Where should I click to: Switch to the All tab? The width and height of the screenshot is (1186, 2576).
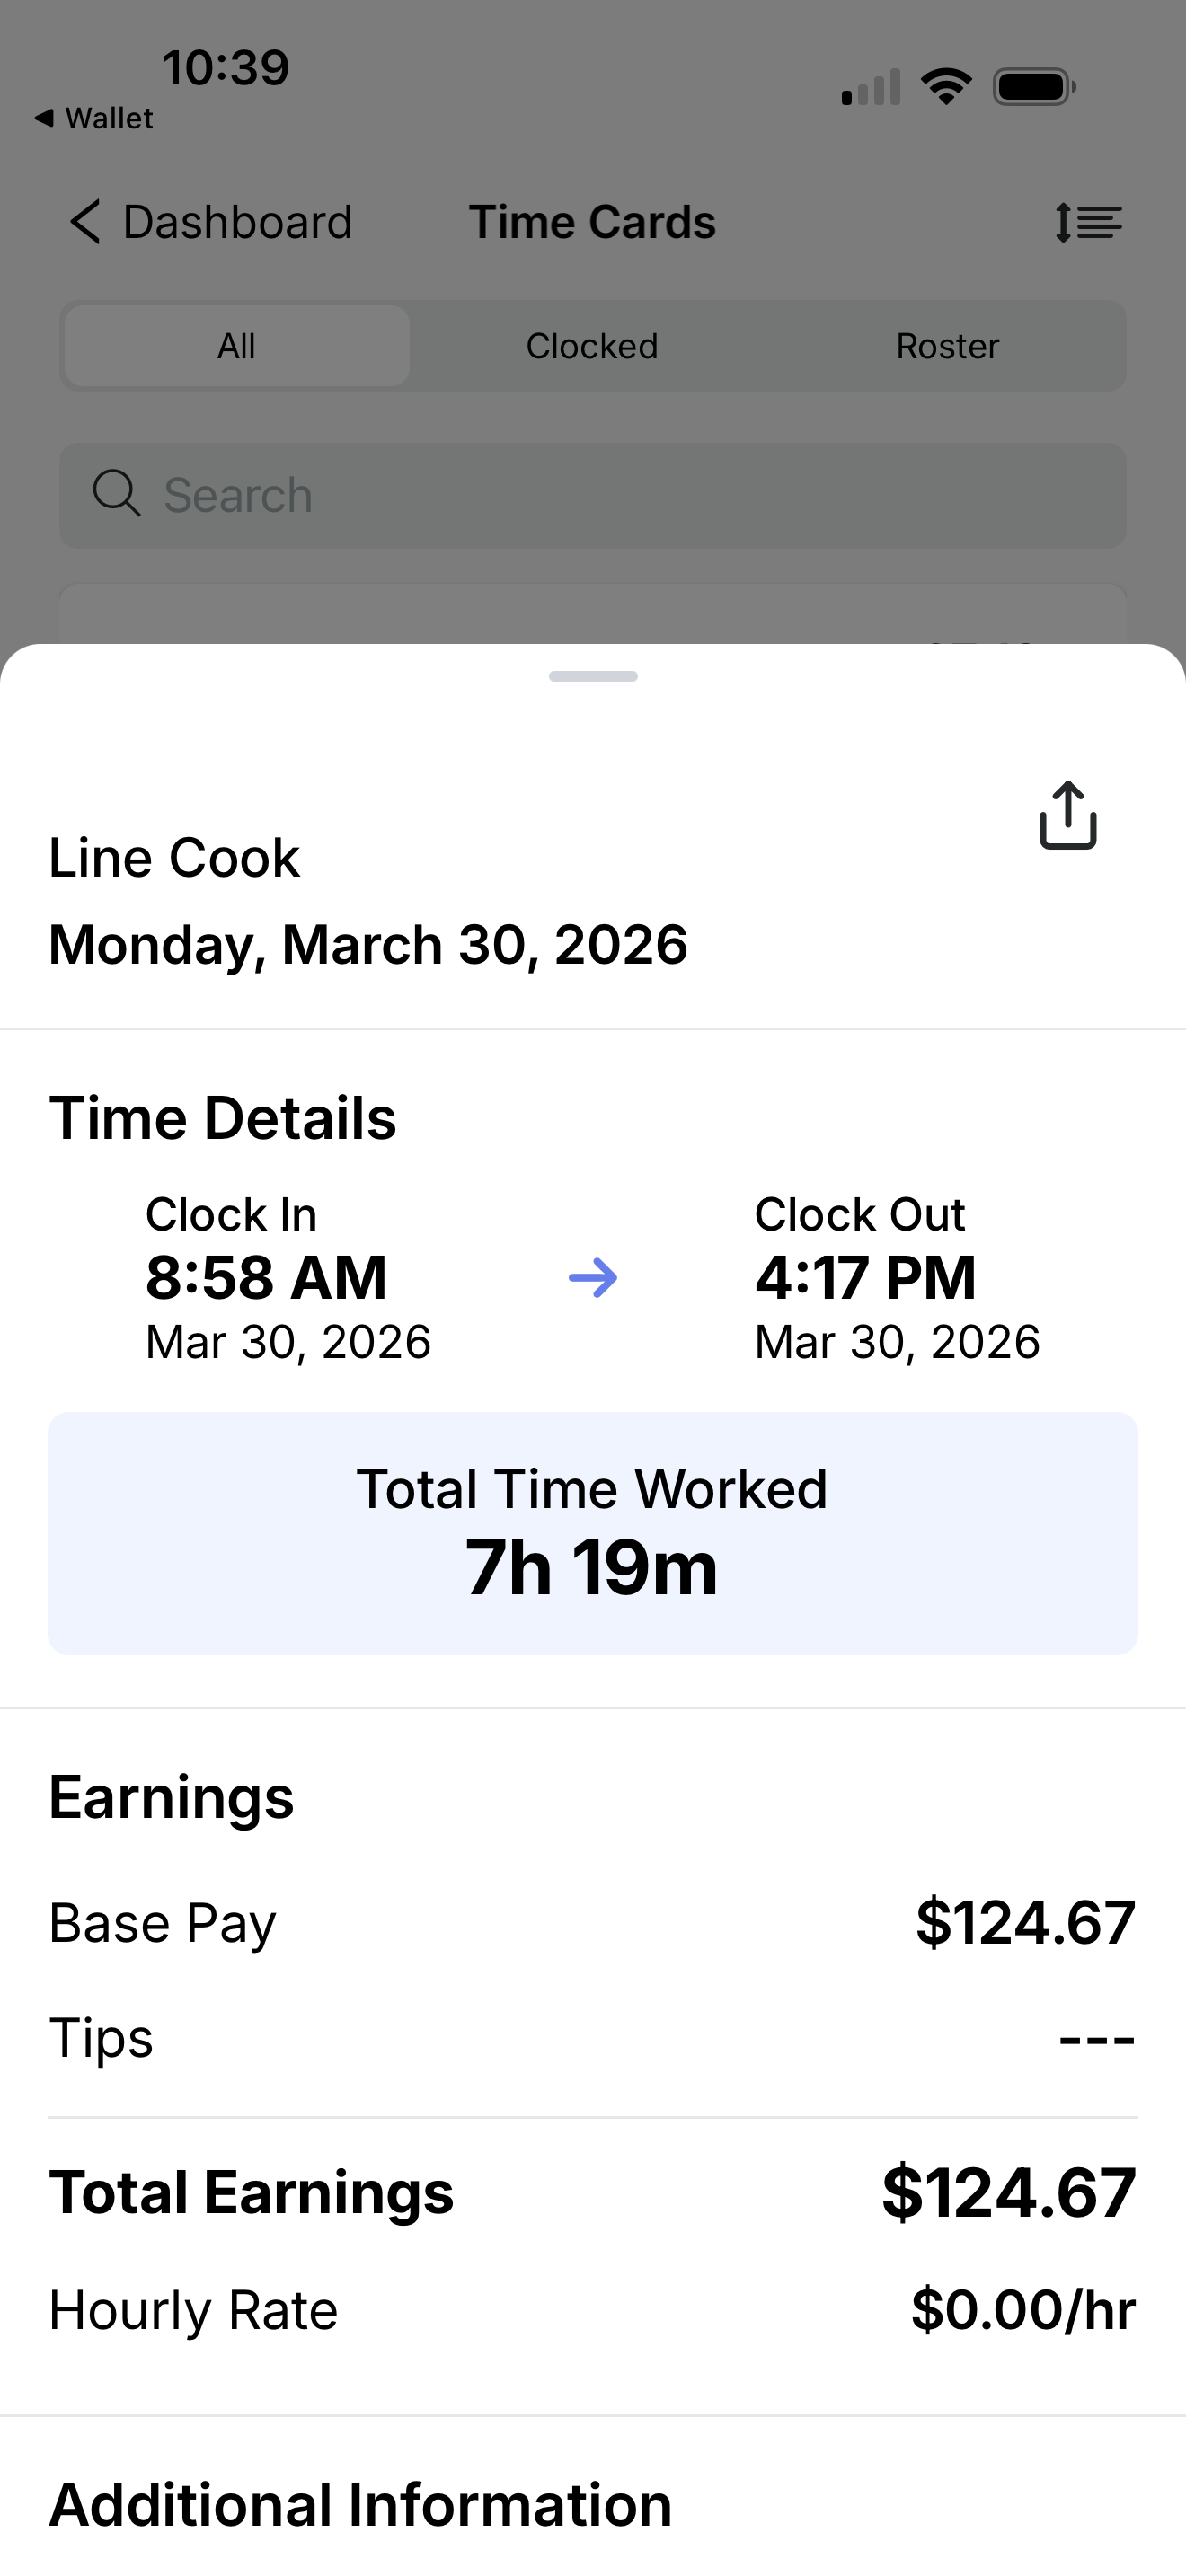[x=237, y=346]
